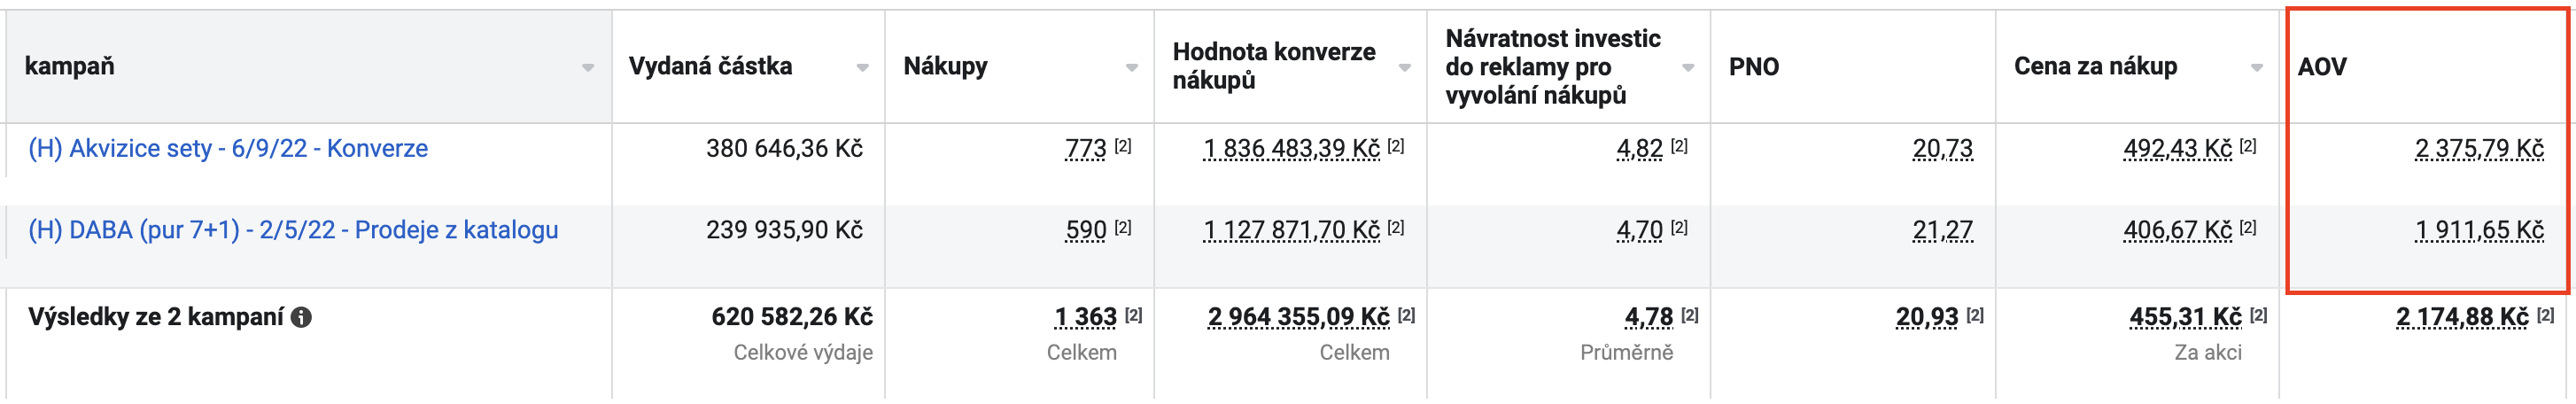2576x404 pixels.
Task: Open the Vydaná částka column dropdown arrow
Action: [x=862, y=68]
